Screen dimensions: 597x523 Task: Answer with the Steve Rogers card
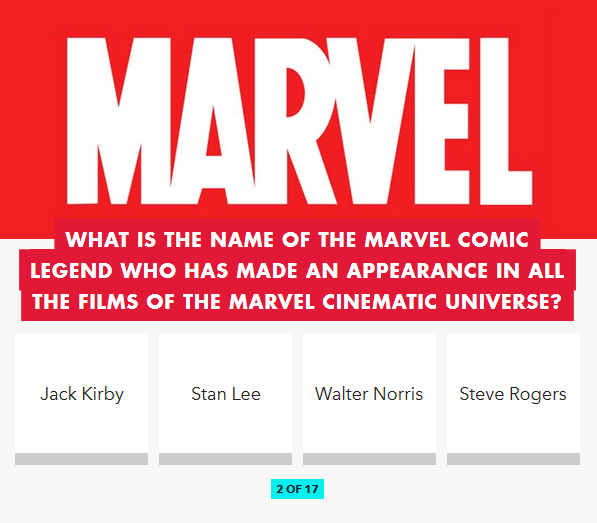[x=513, y=394]
